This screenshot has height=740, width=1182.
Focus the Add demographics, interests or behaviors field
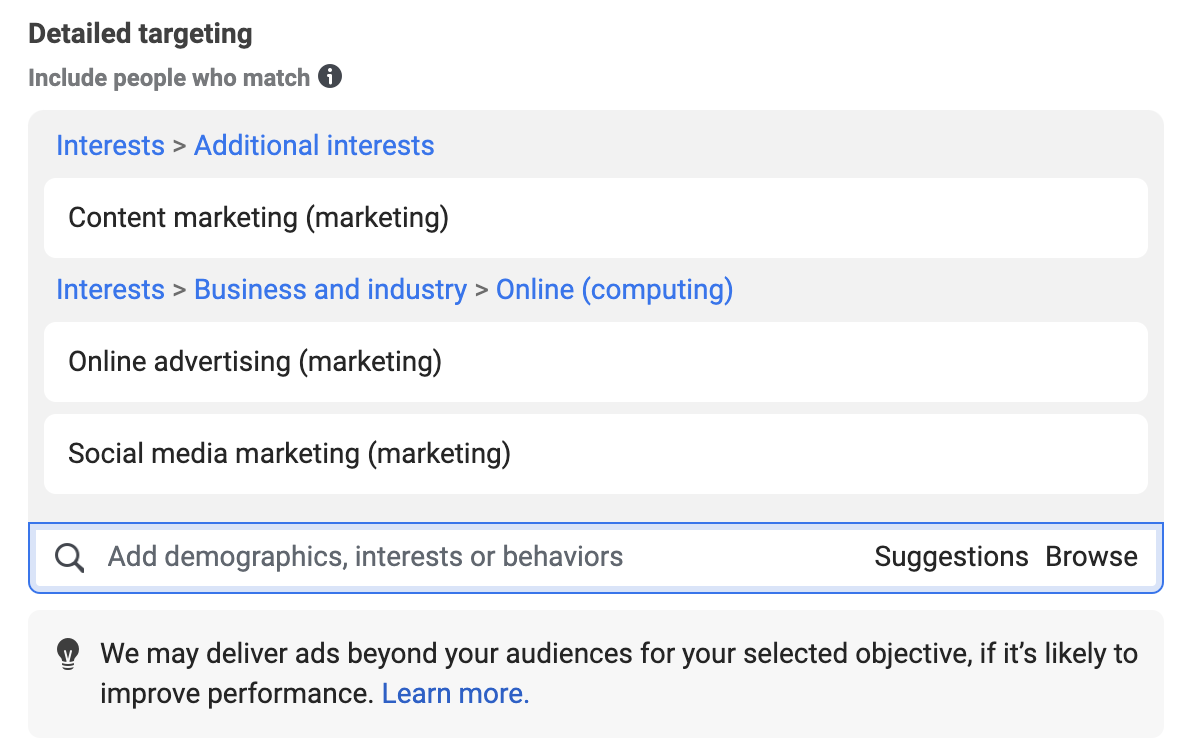point(482,557)
